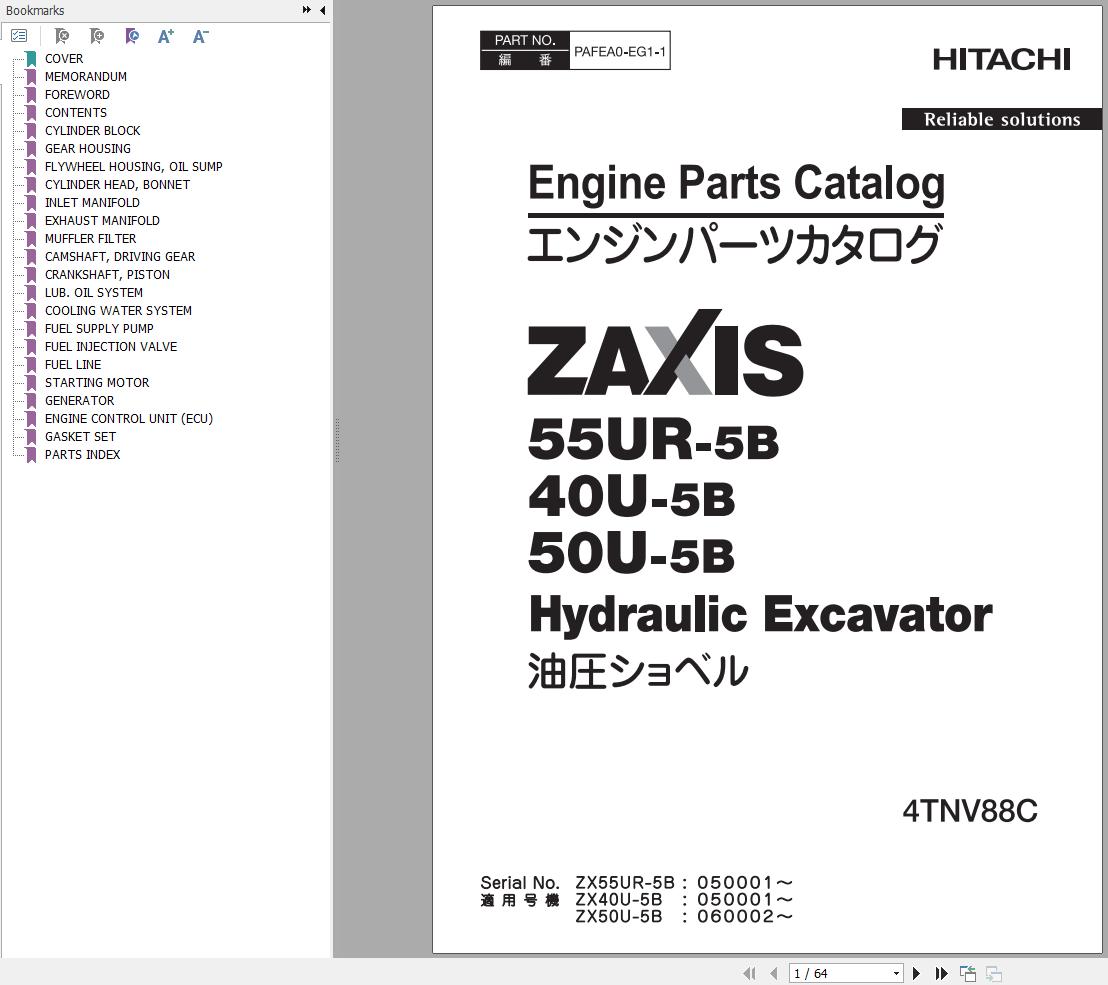Select the delete bookmark icon
This screenshot has width=1108, height=985.
coord(61,35)
